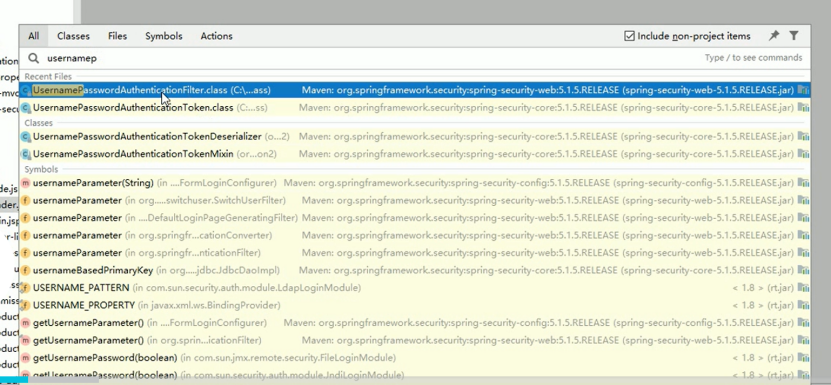Click library icon on USERNAME_PATTERN row

point(803,288)
